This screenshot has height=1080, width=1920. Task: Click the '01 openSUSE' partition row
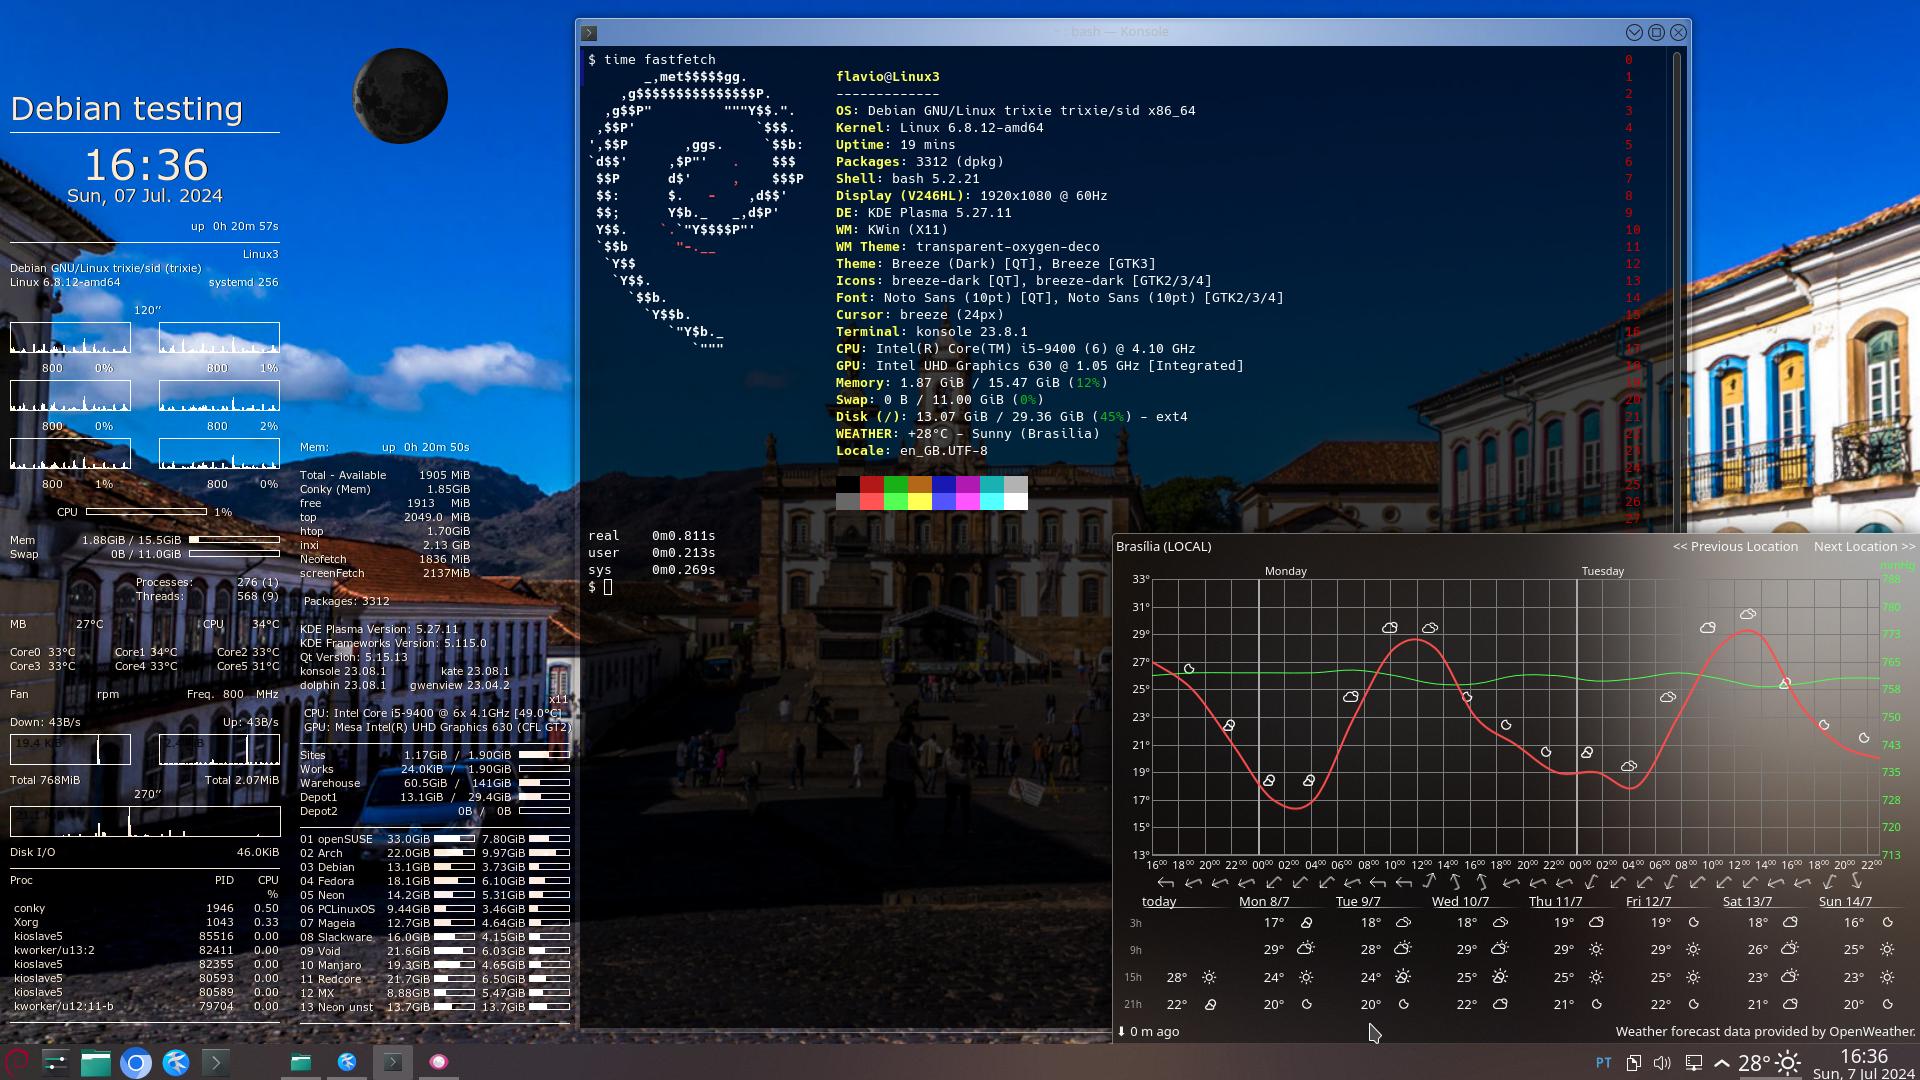coord(435,839)
